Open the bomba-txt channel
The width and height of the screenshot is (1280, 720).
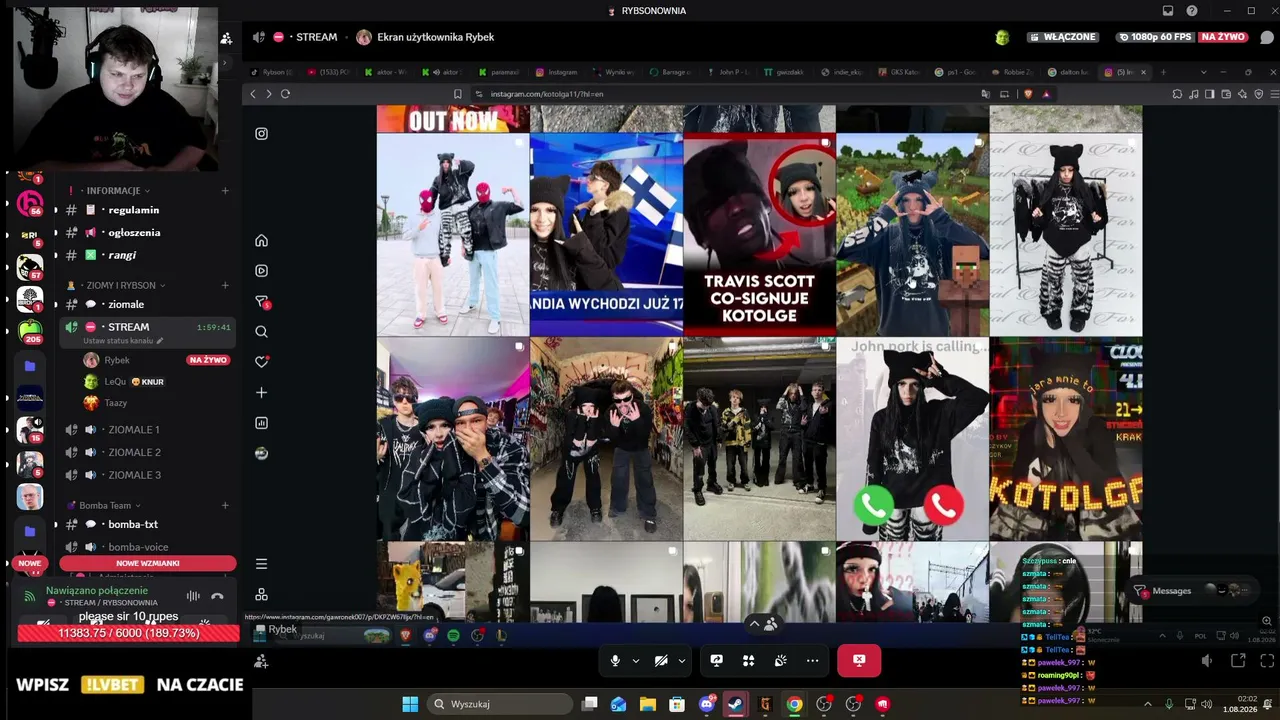(146, 524)
